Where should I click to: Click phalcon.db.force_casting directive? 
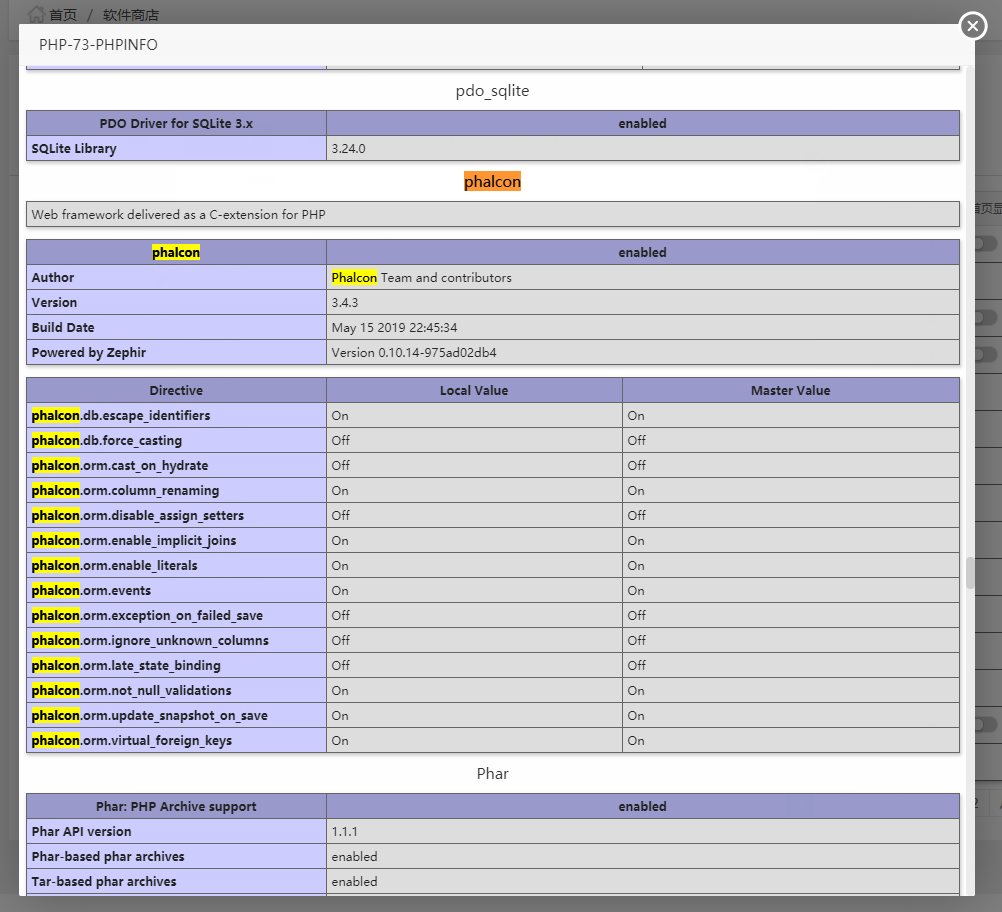107,440
